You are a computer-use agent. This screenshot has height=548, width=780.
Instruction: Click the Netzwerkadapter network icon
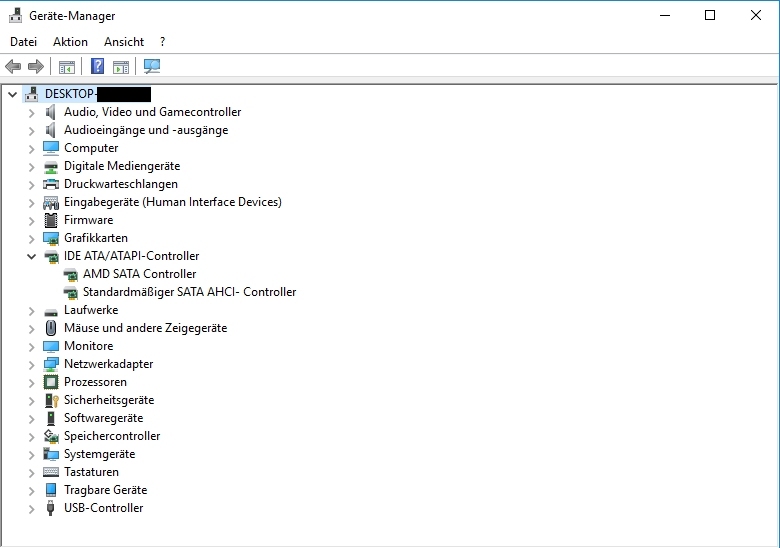tap(51, 365)
